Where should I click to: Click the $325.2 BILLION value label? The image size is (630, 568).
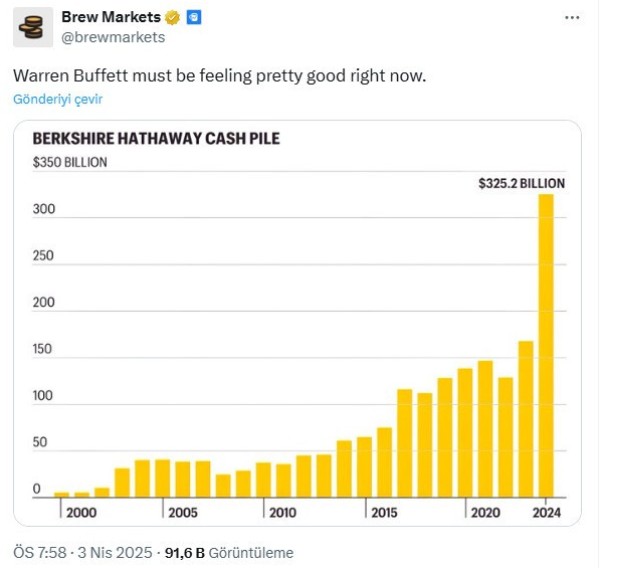pos(519,183)
